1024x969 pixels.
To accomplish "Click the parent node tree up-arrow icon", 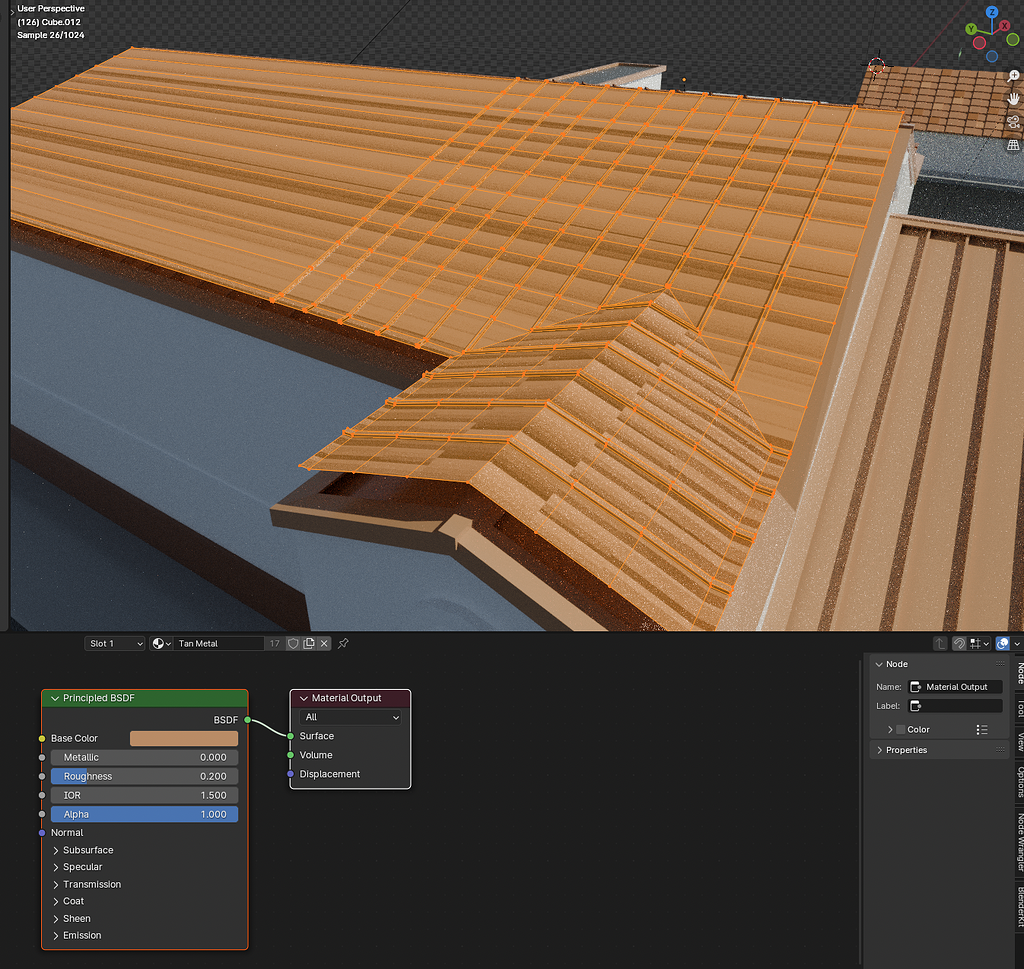I will 940,644.
